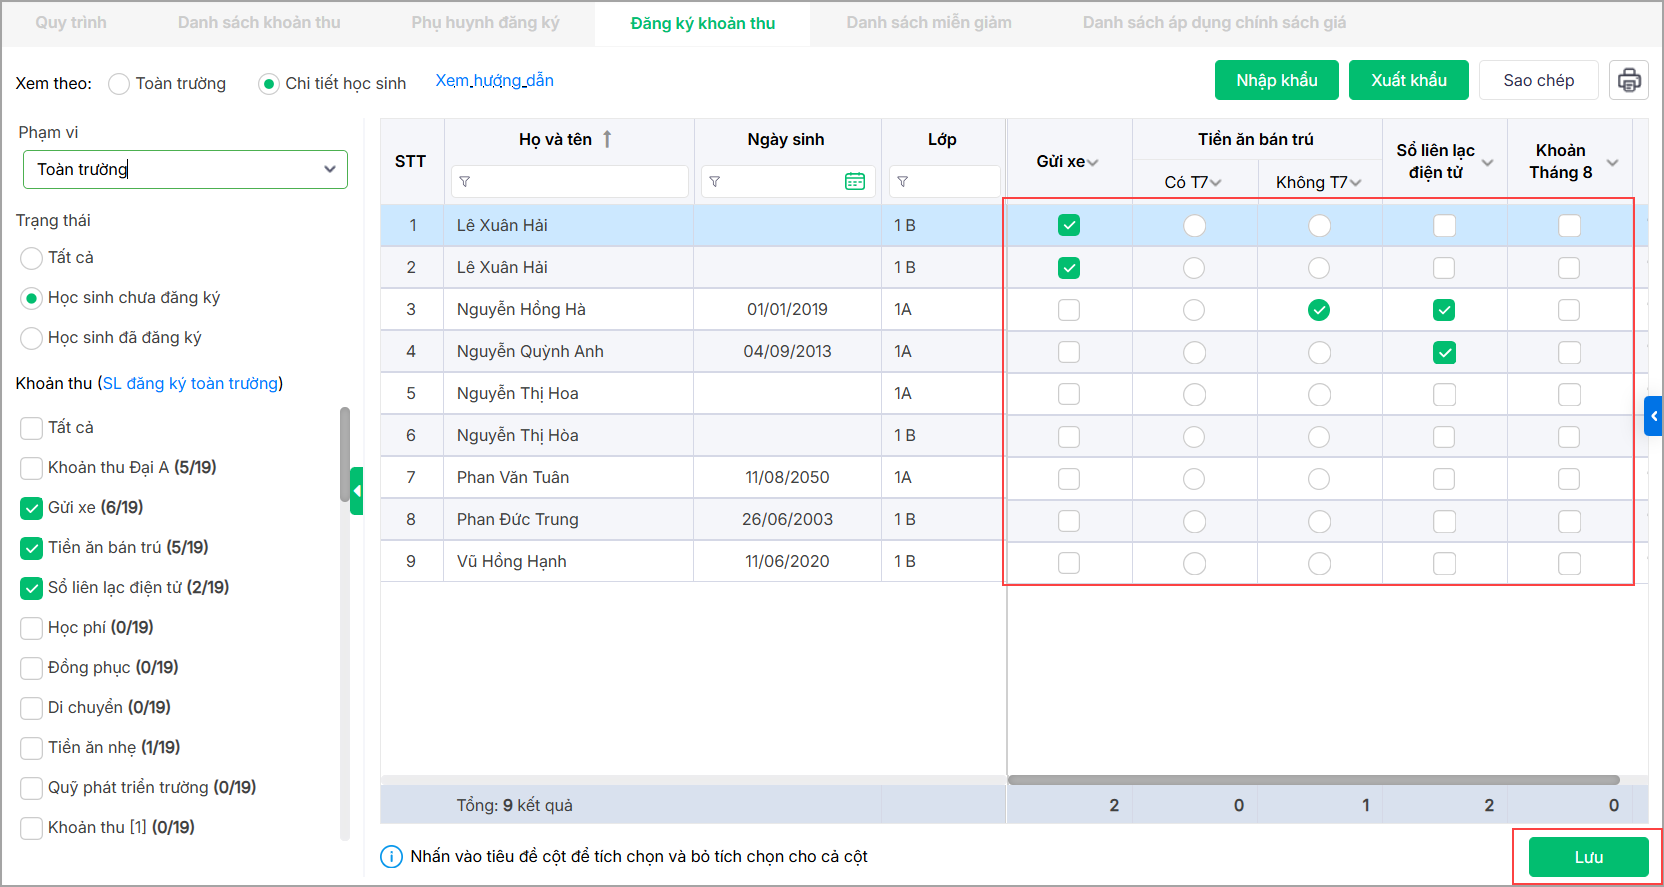
Task: Save changes with the Lưu button
Action: tap(1589, 857)
